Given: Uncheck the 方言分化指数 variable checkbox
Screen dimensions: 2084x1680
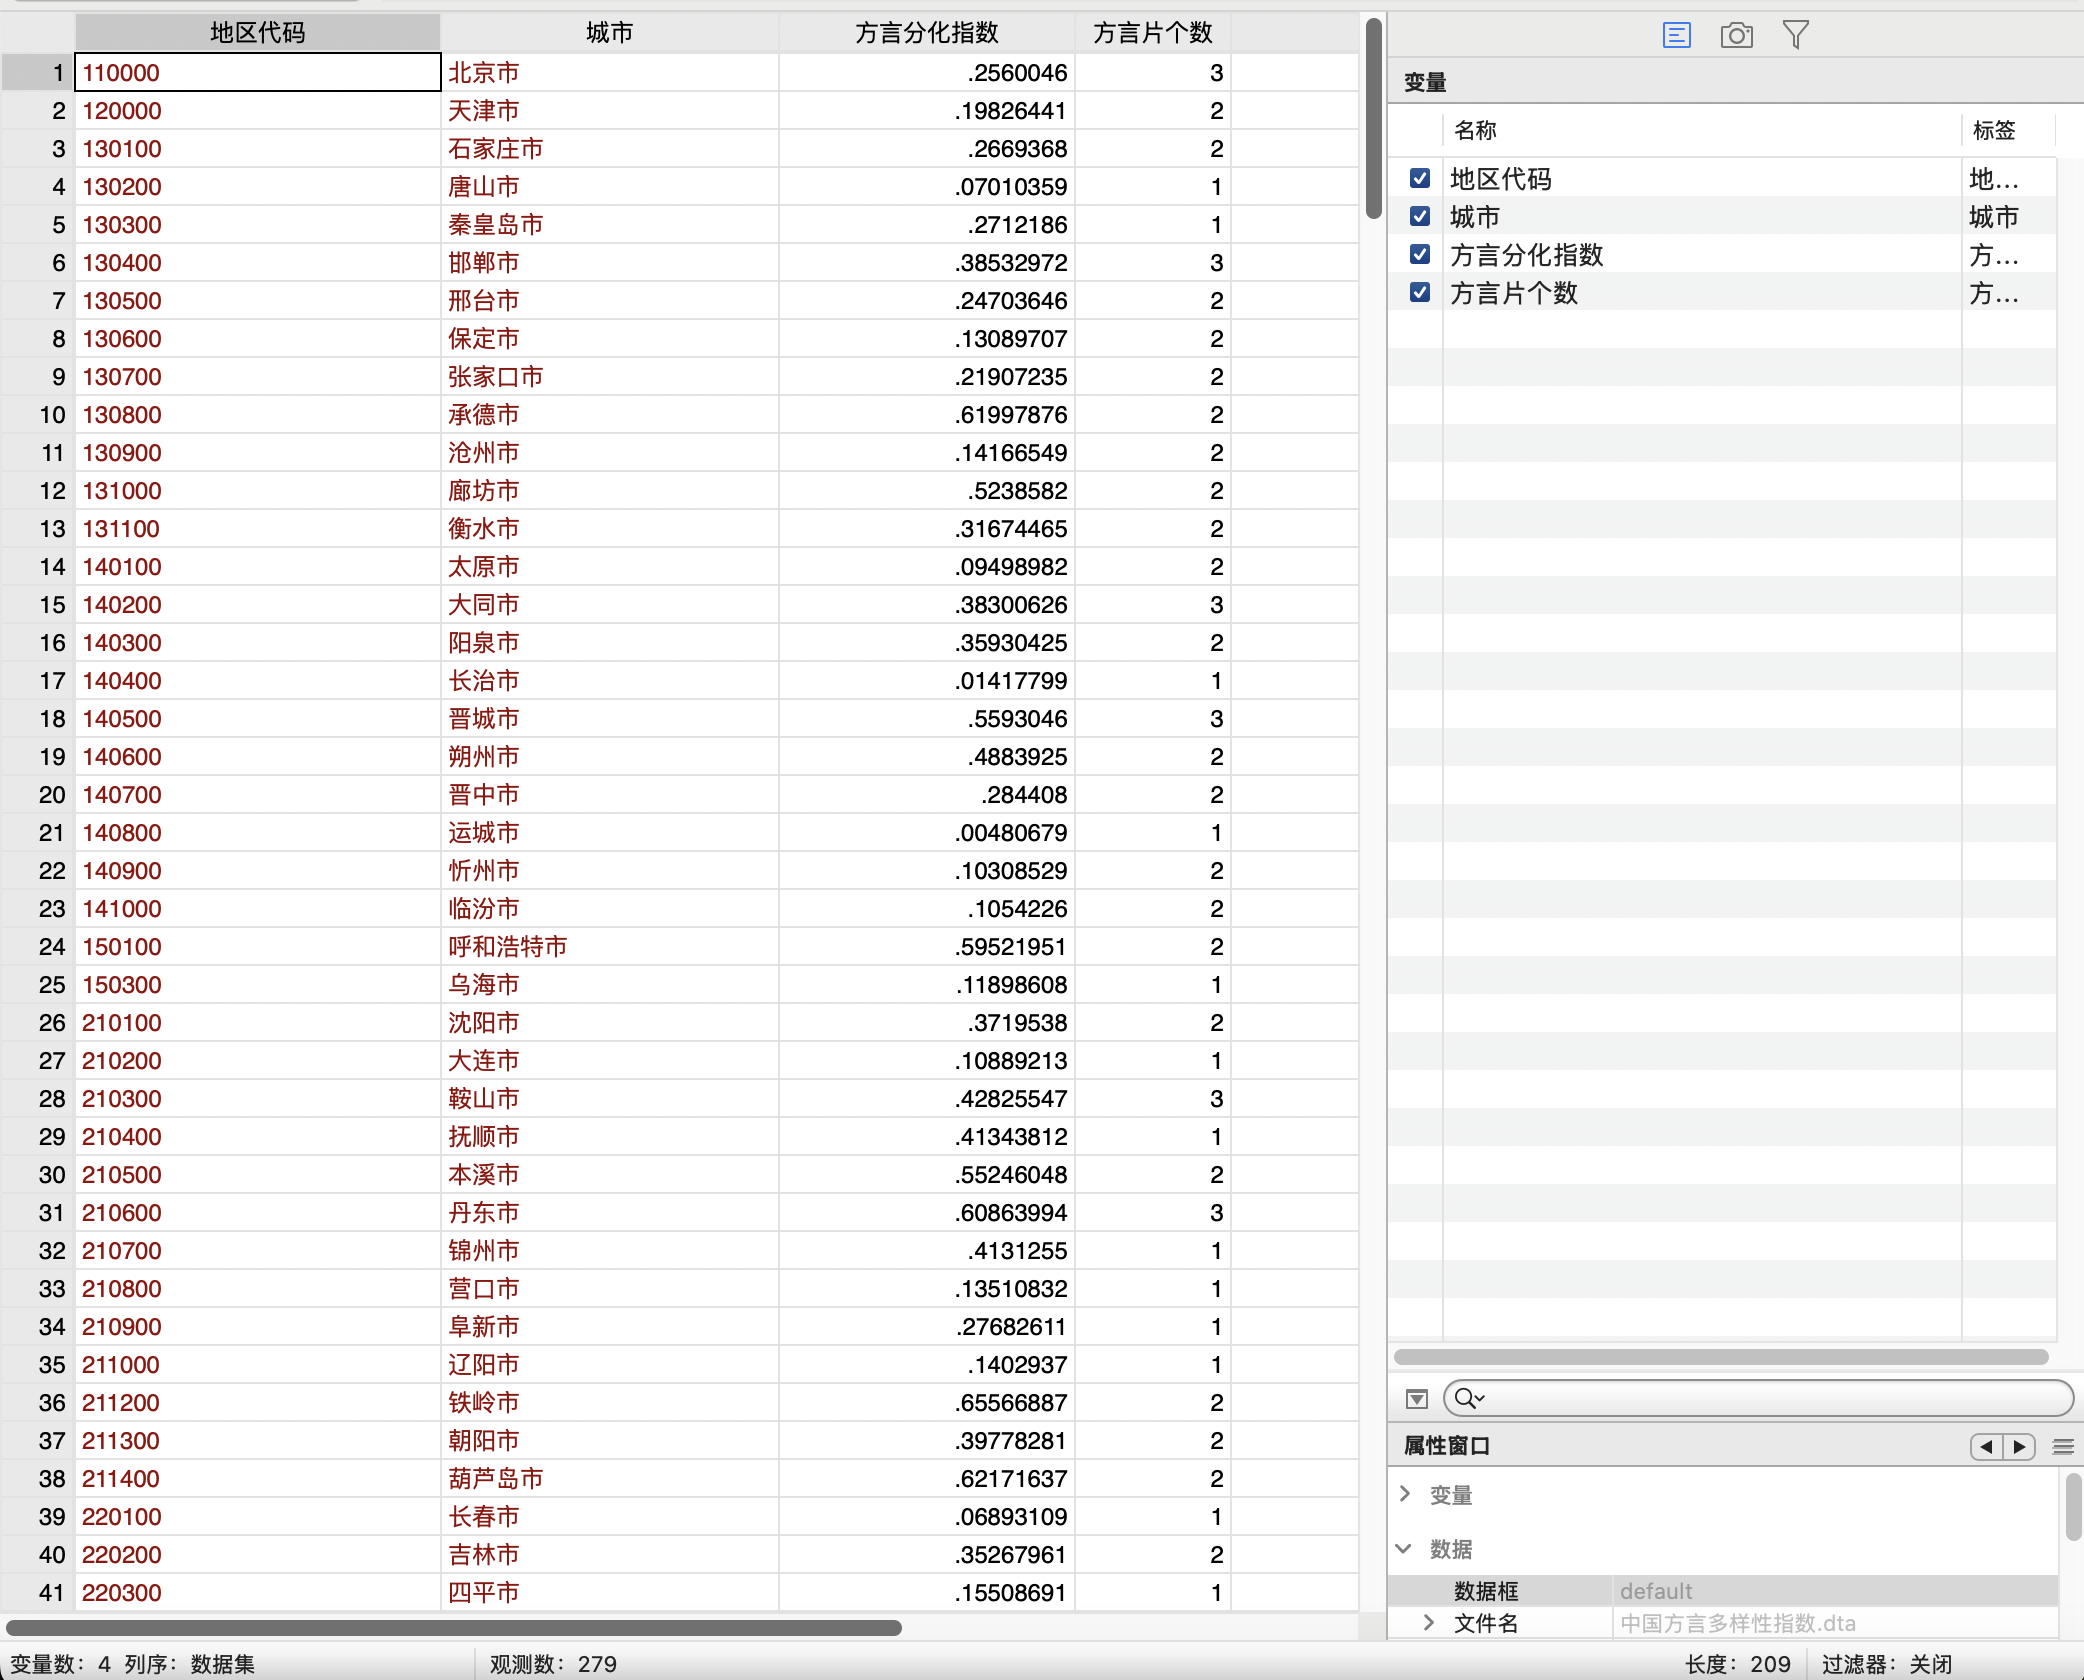Looking at the screenshot, I should click(x=1419, y=255).
